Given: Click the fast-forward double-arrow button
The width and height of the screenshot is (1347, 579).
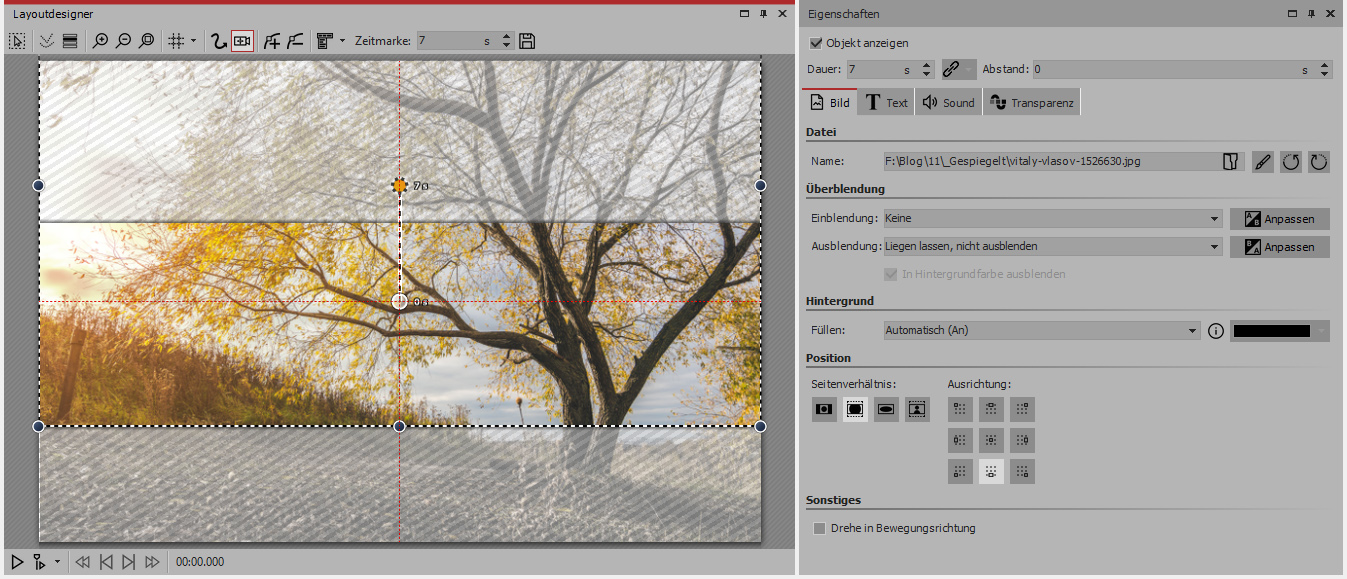Looking at the screenshot, I should click(x=152, y=562).
